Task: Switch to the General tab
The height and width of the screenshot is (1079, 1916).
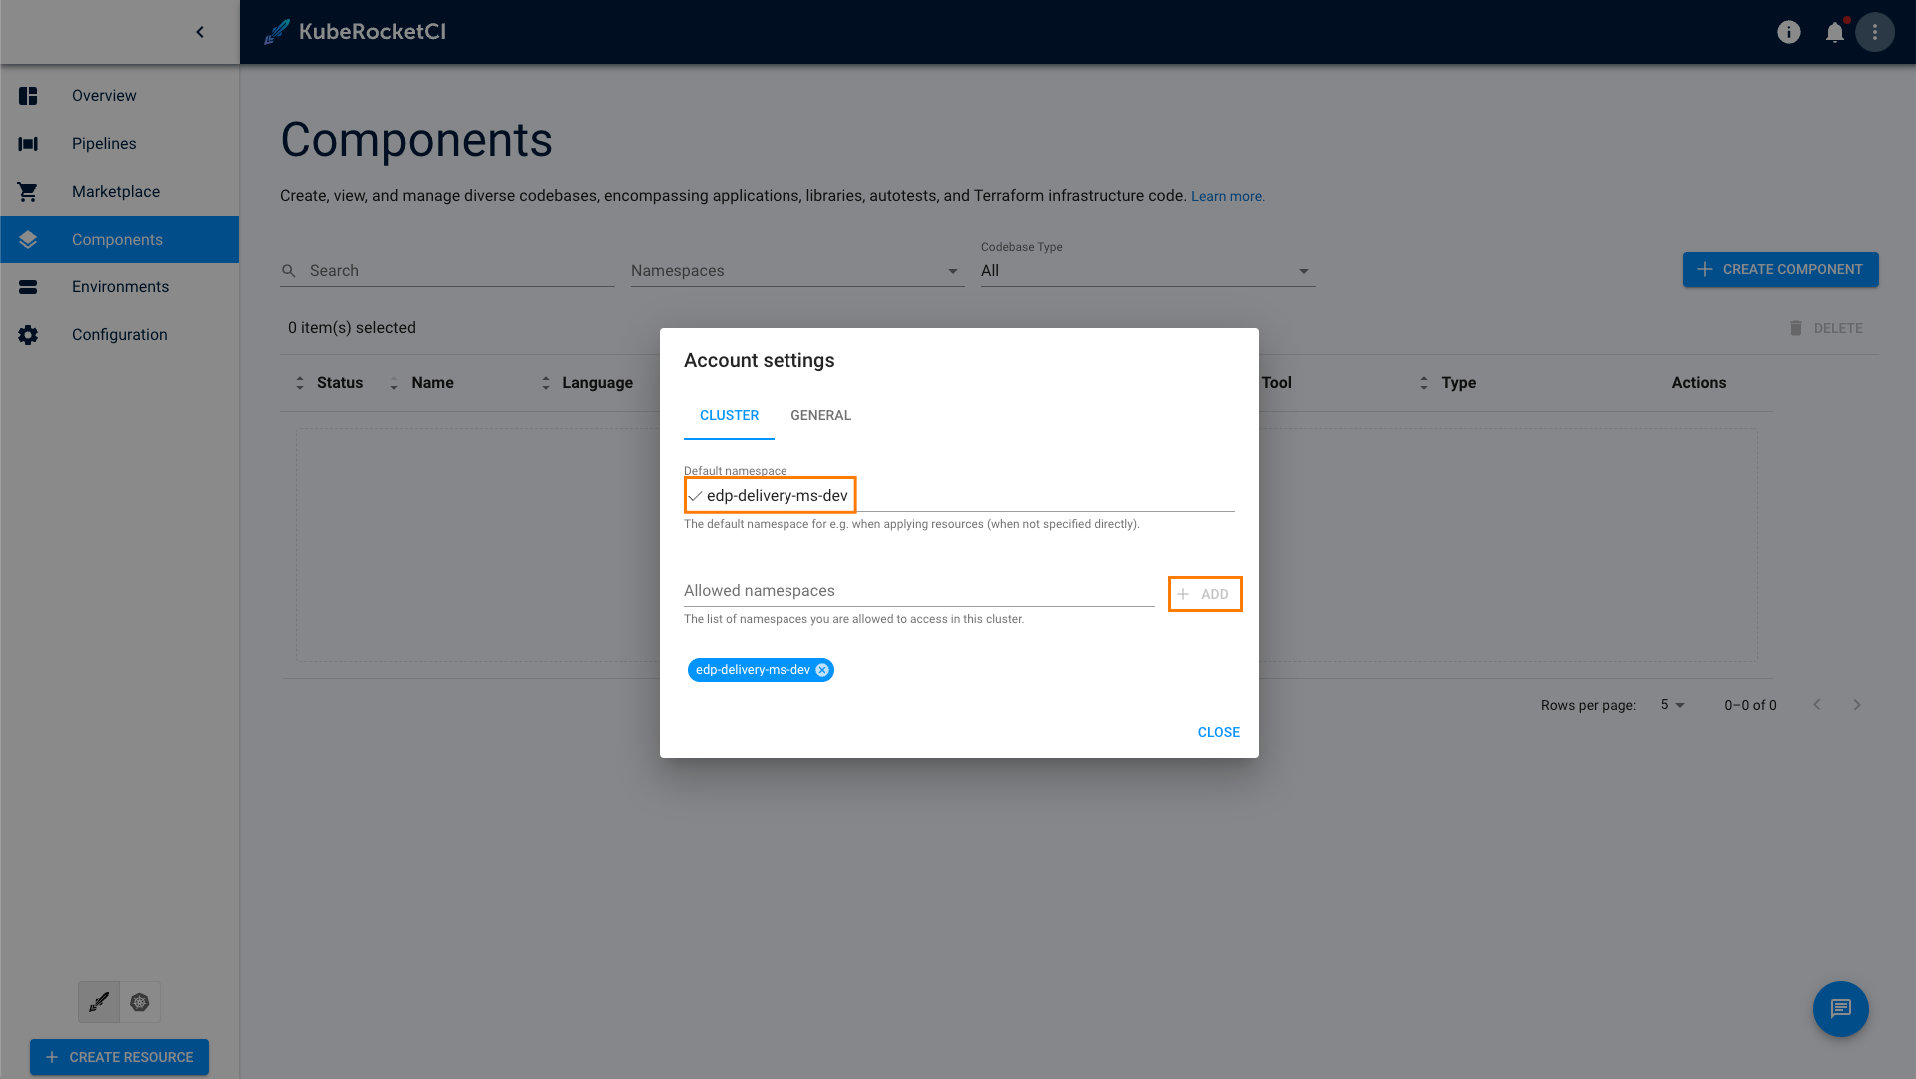Action: (x=820, y=415)
